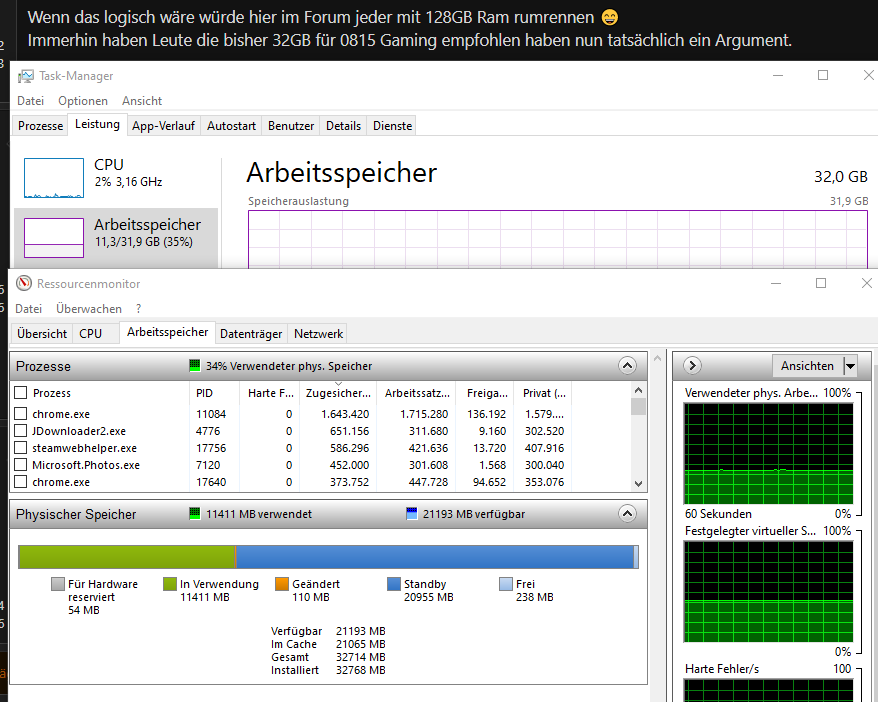Select the steamwebhelper.exe process name

point(85,448)
